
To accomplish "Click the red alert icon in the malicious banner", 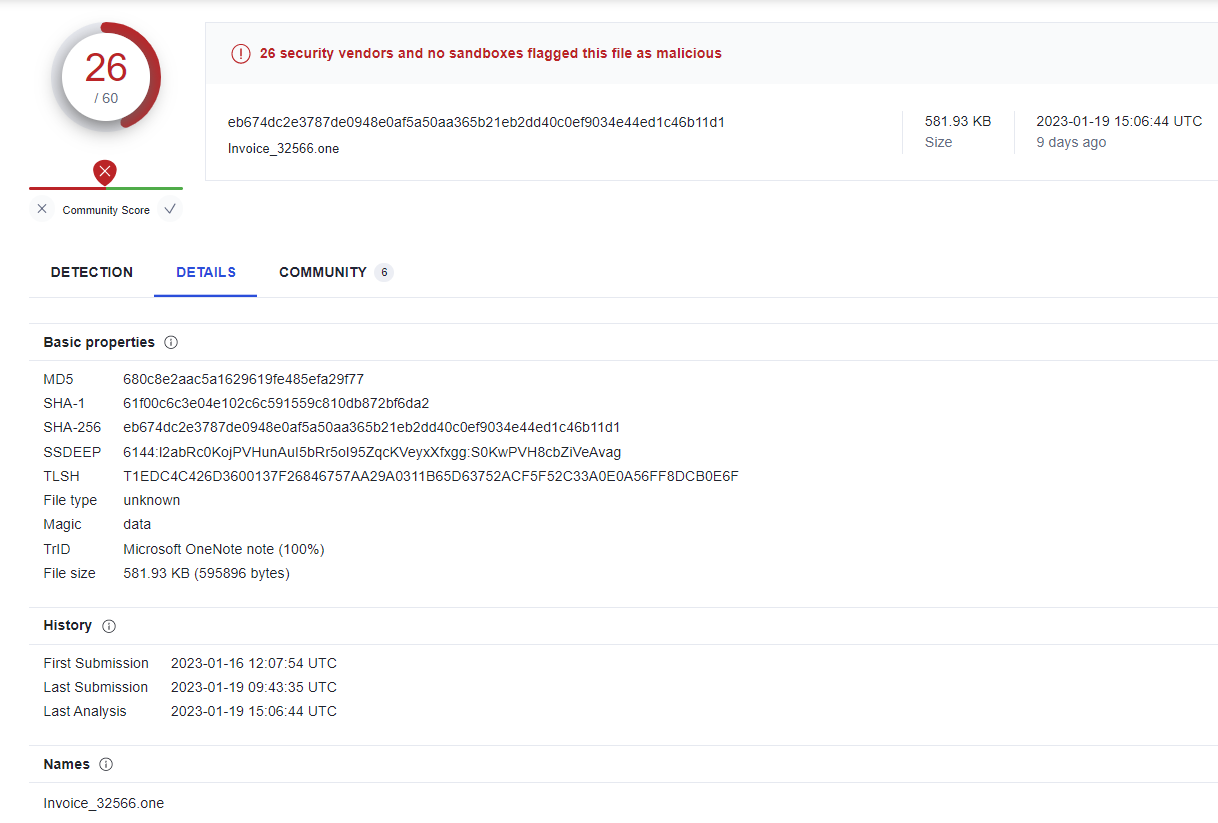I will point(240,54).
